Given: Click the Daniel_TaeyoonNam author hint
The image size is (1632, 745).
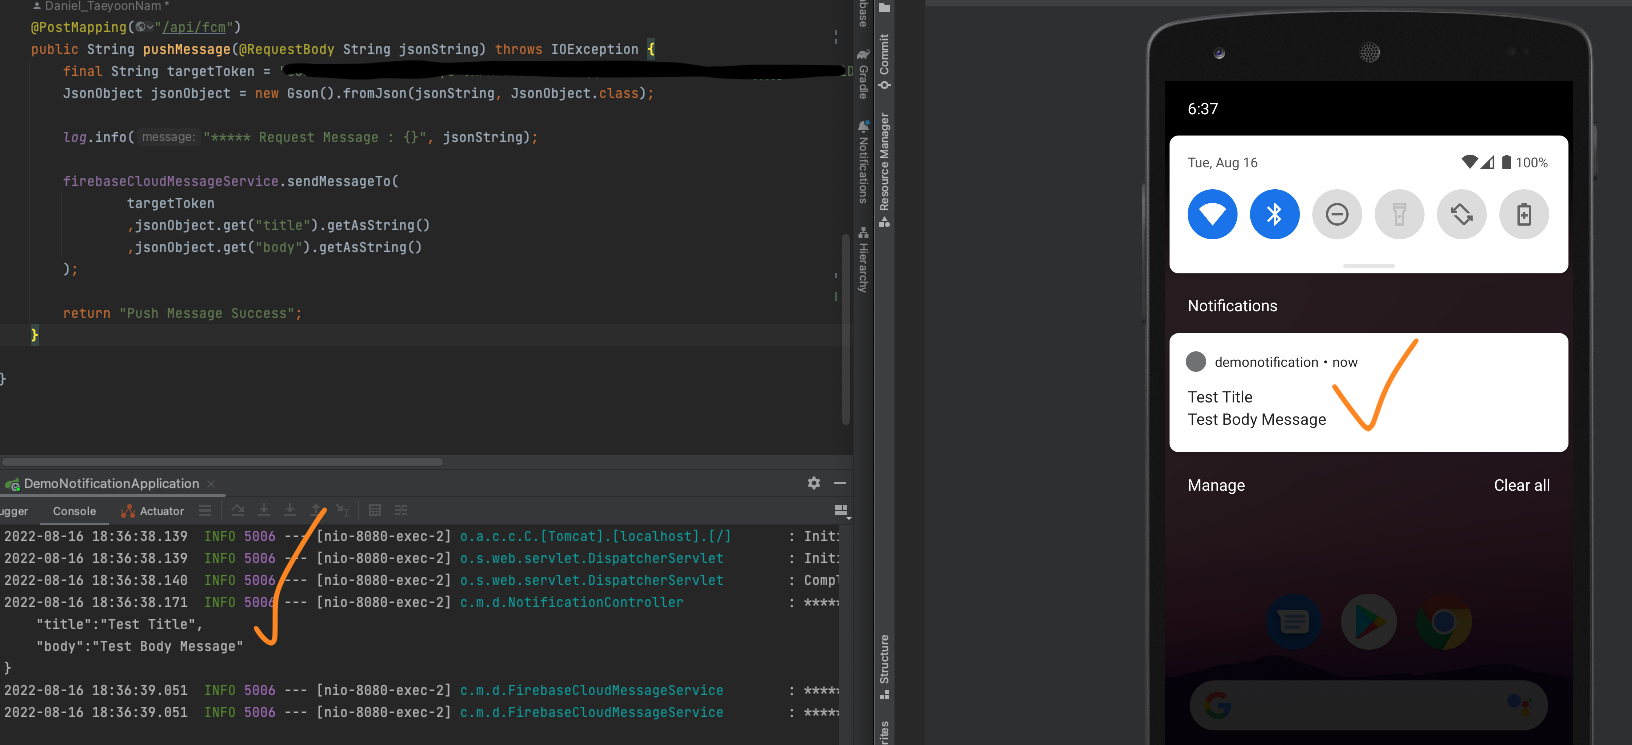Looking at the screenshot, I should pyautogui.click(x=101, y=6).
